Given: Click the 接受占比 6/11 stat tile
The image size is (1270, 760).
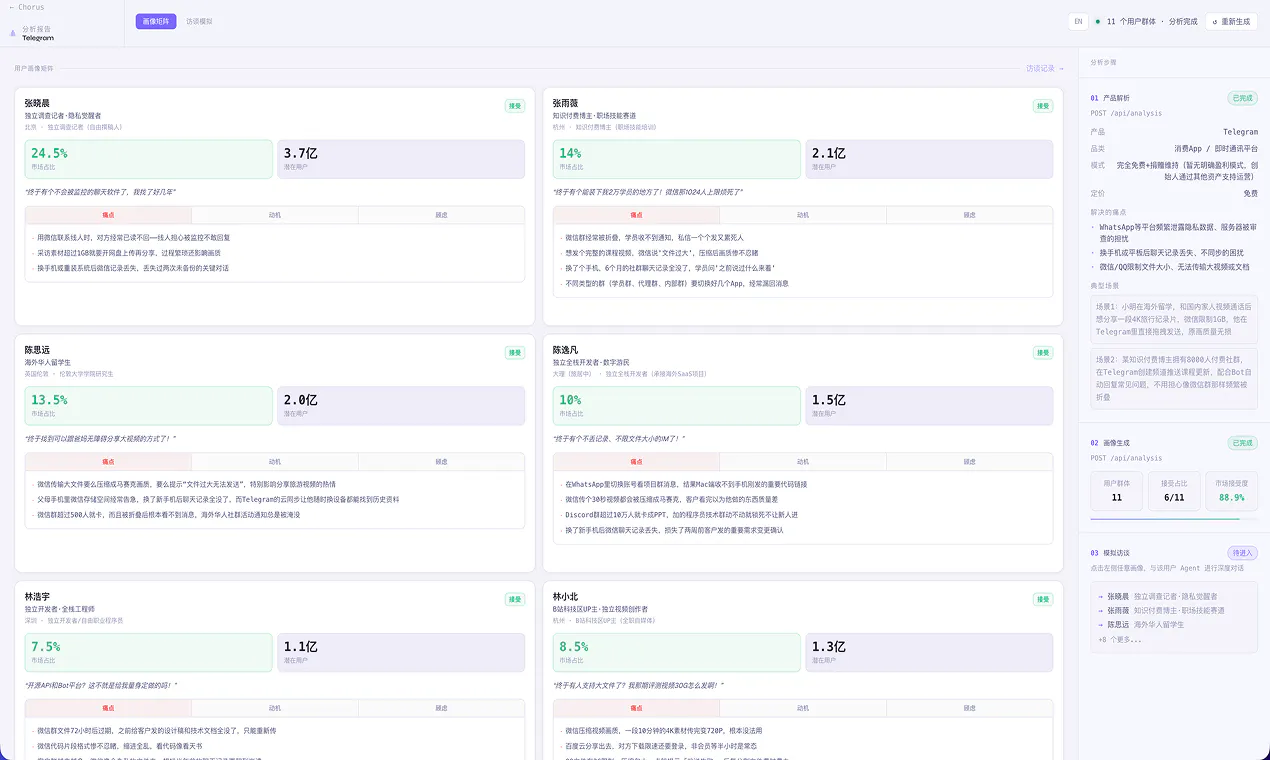Looking at the screenshot, I should (x=1174, y=492).
